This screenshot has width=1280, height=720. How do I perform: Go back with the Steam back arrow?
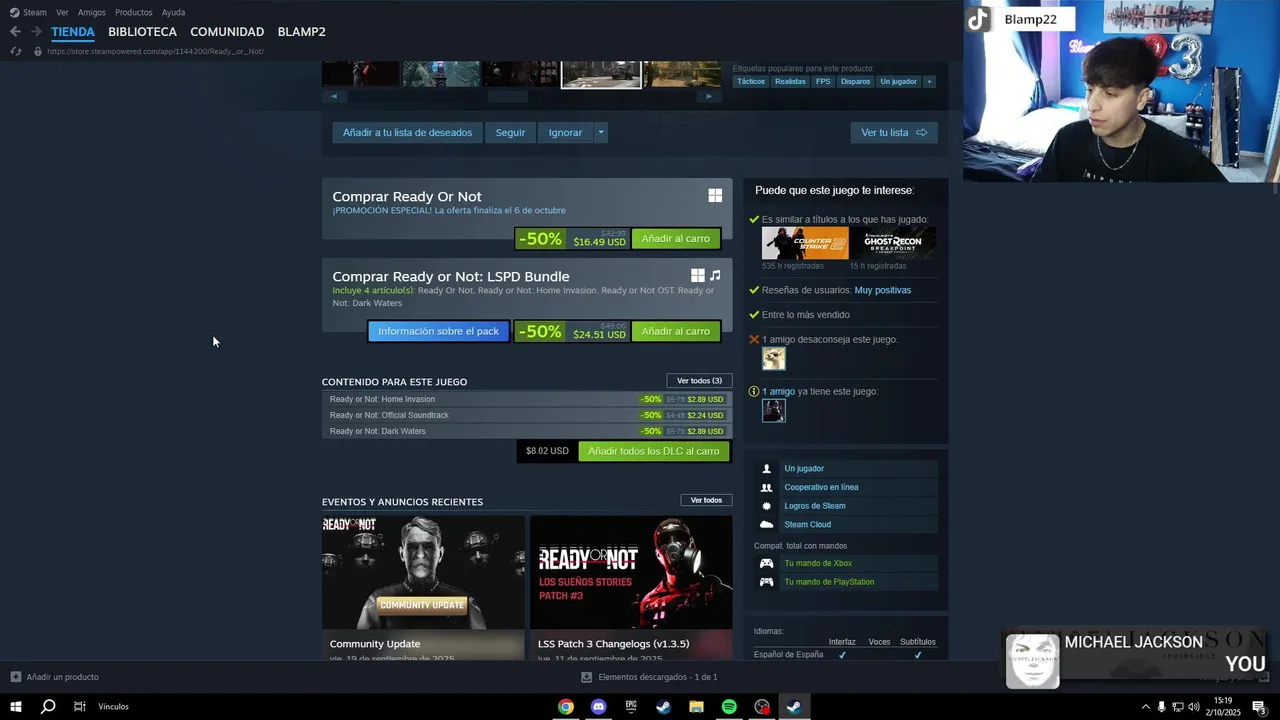15,32
